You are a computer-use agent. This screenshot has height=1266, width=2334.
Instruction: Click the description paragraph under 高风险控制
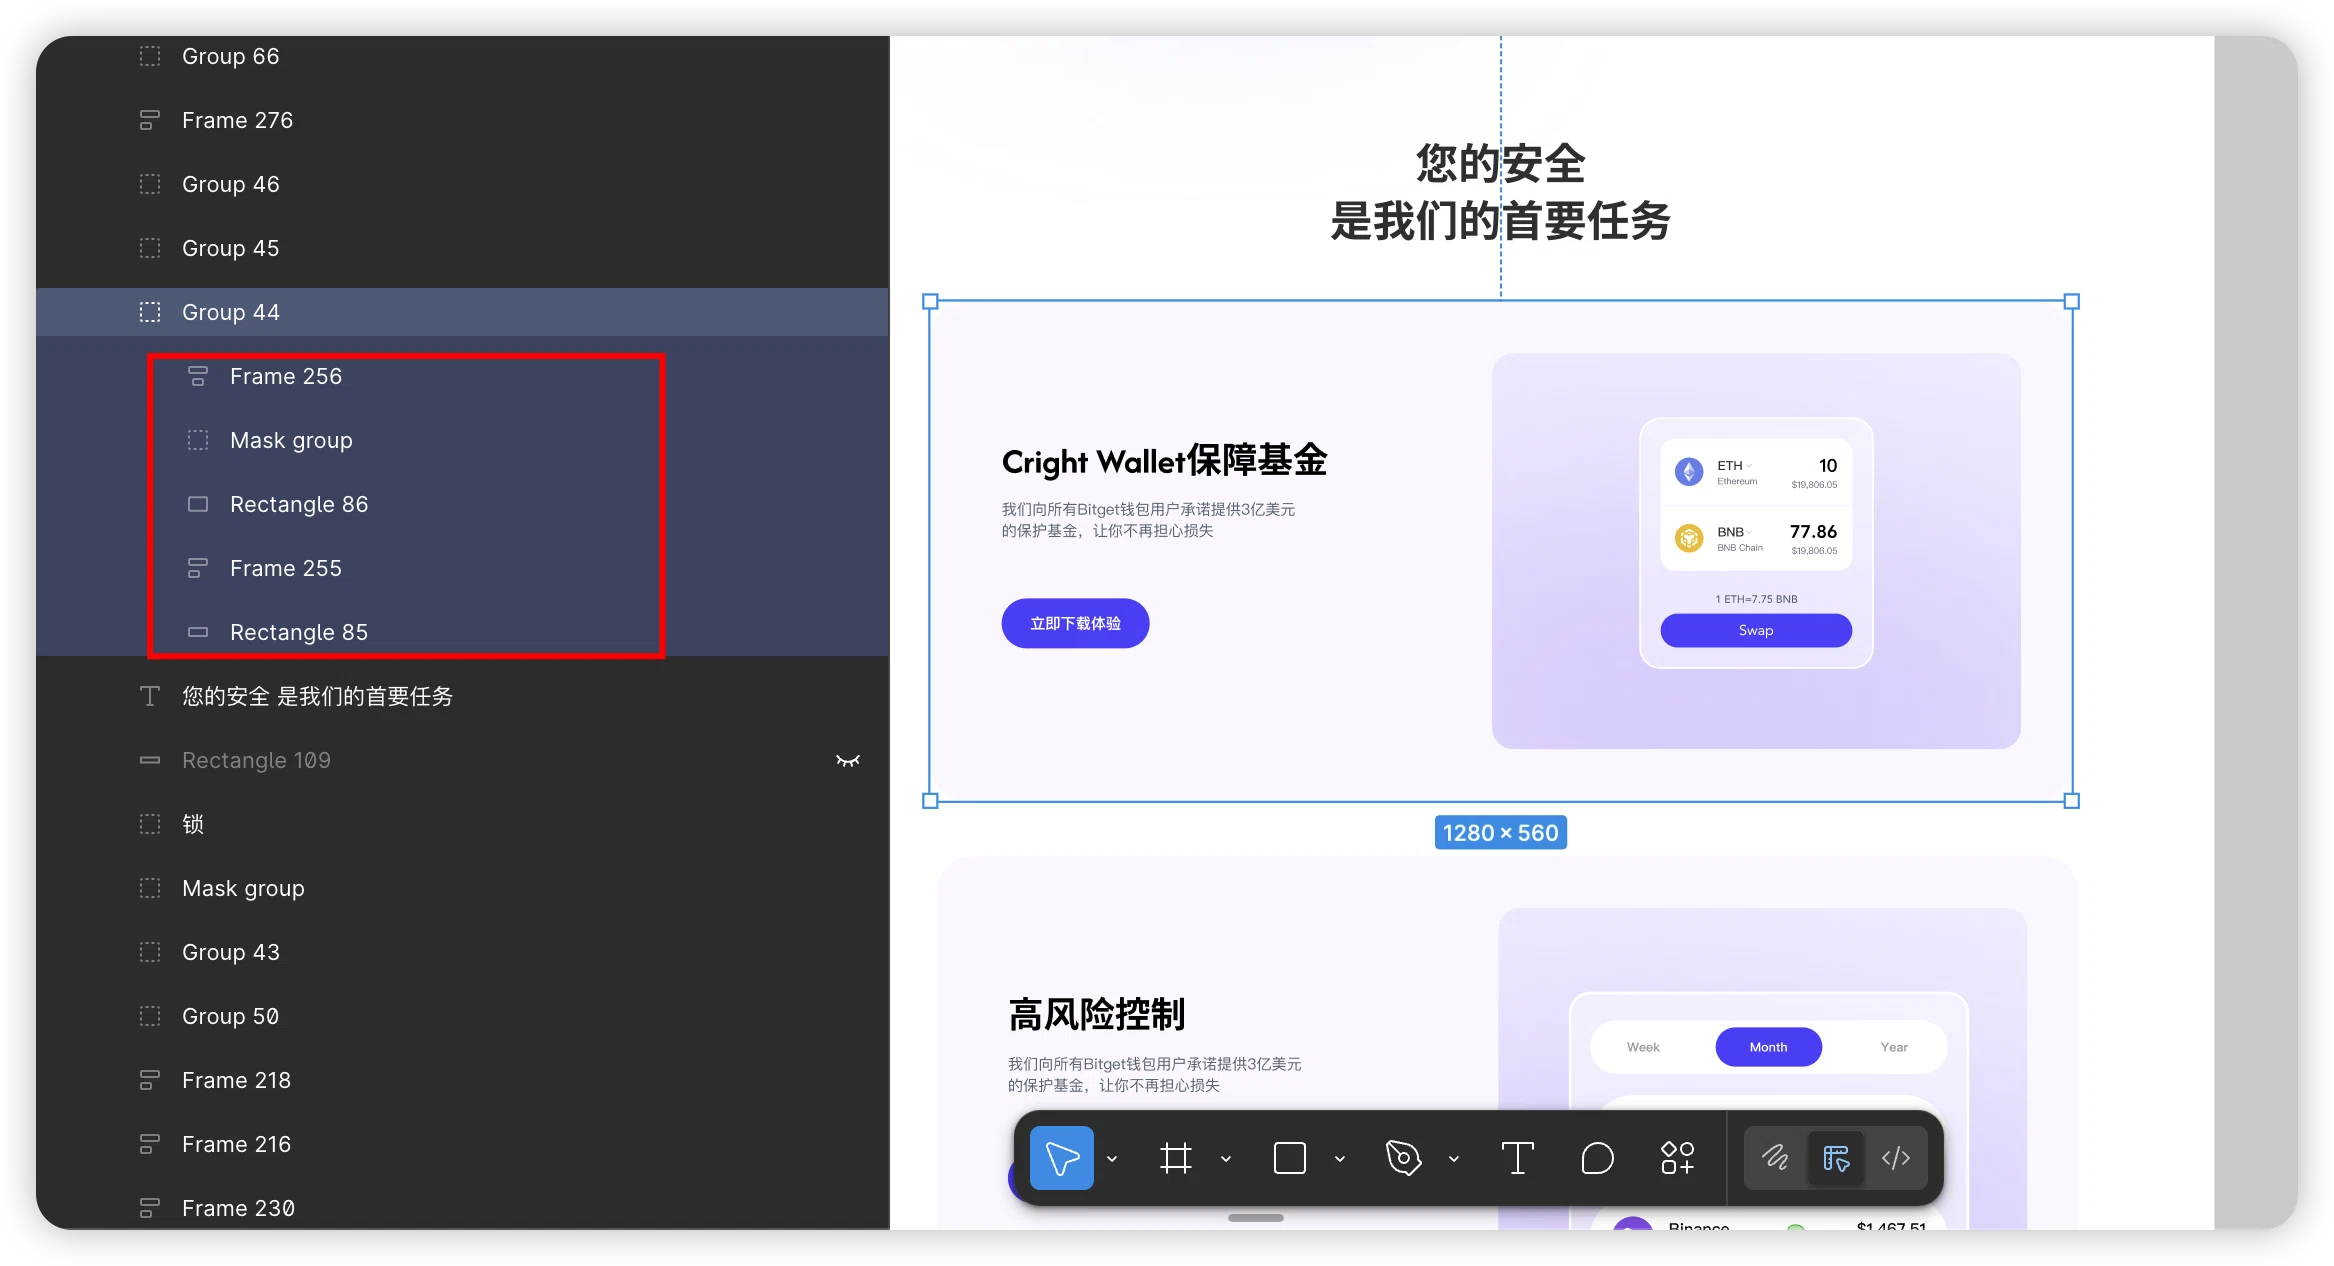[1155, 1075]
